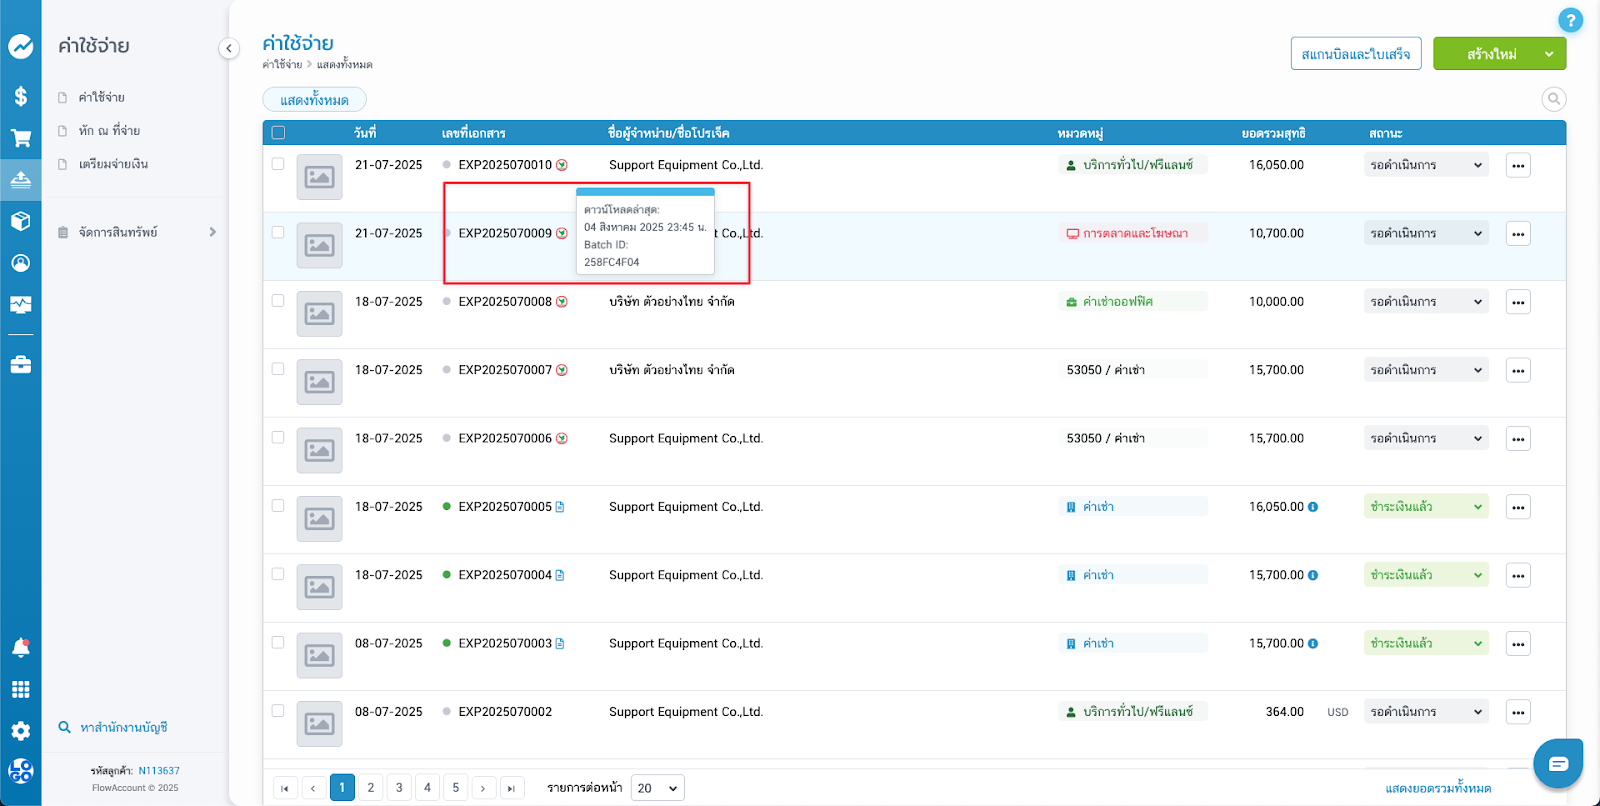This screenshot has height=806, width=1600.
Task: Open the product box icon in sidebar
Action: pyautogui.click(x=20, y=221)
